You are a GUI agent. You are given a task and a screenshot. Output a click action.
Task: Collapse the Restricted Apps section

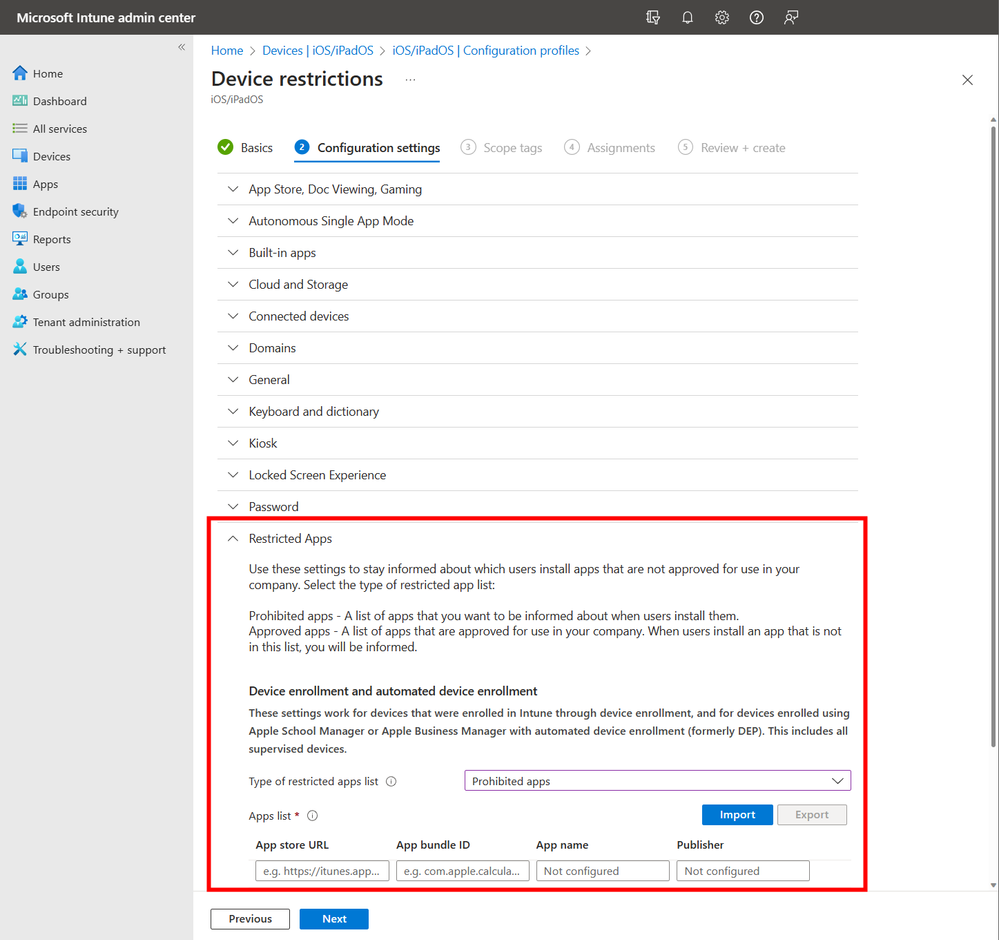538,539
